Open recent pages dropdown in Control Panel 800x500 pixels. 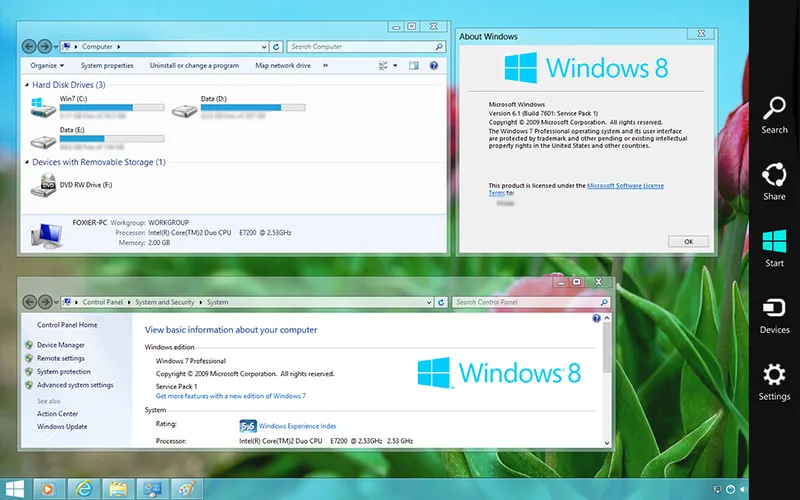point(56,303)
